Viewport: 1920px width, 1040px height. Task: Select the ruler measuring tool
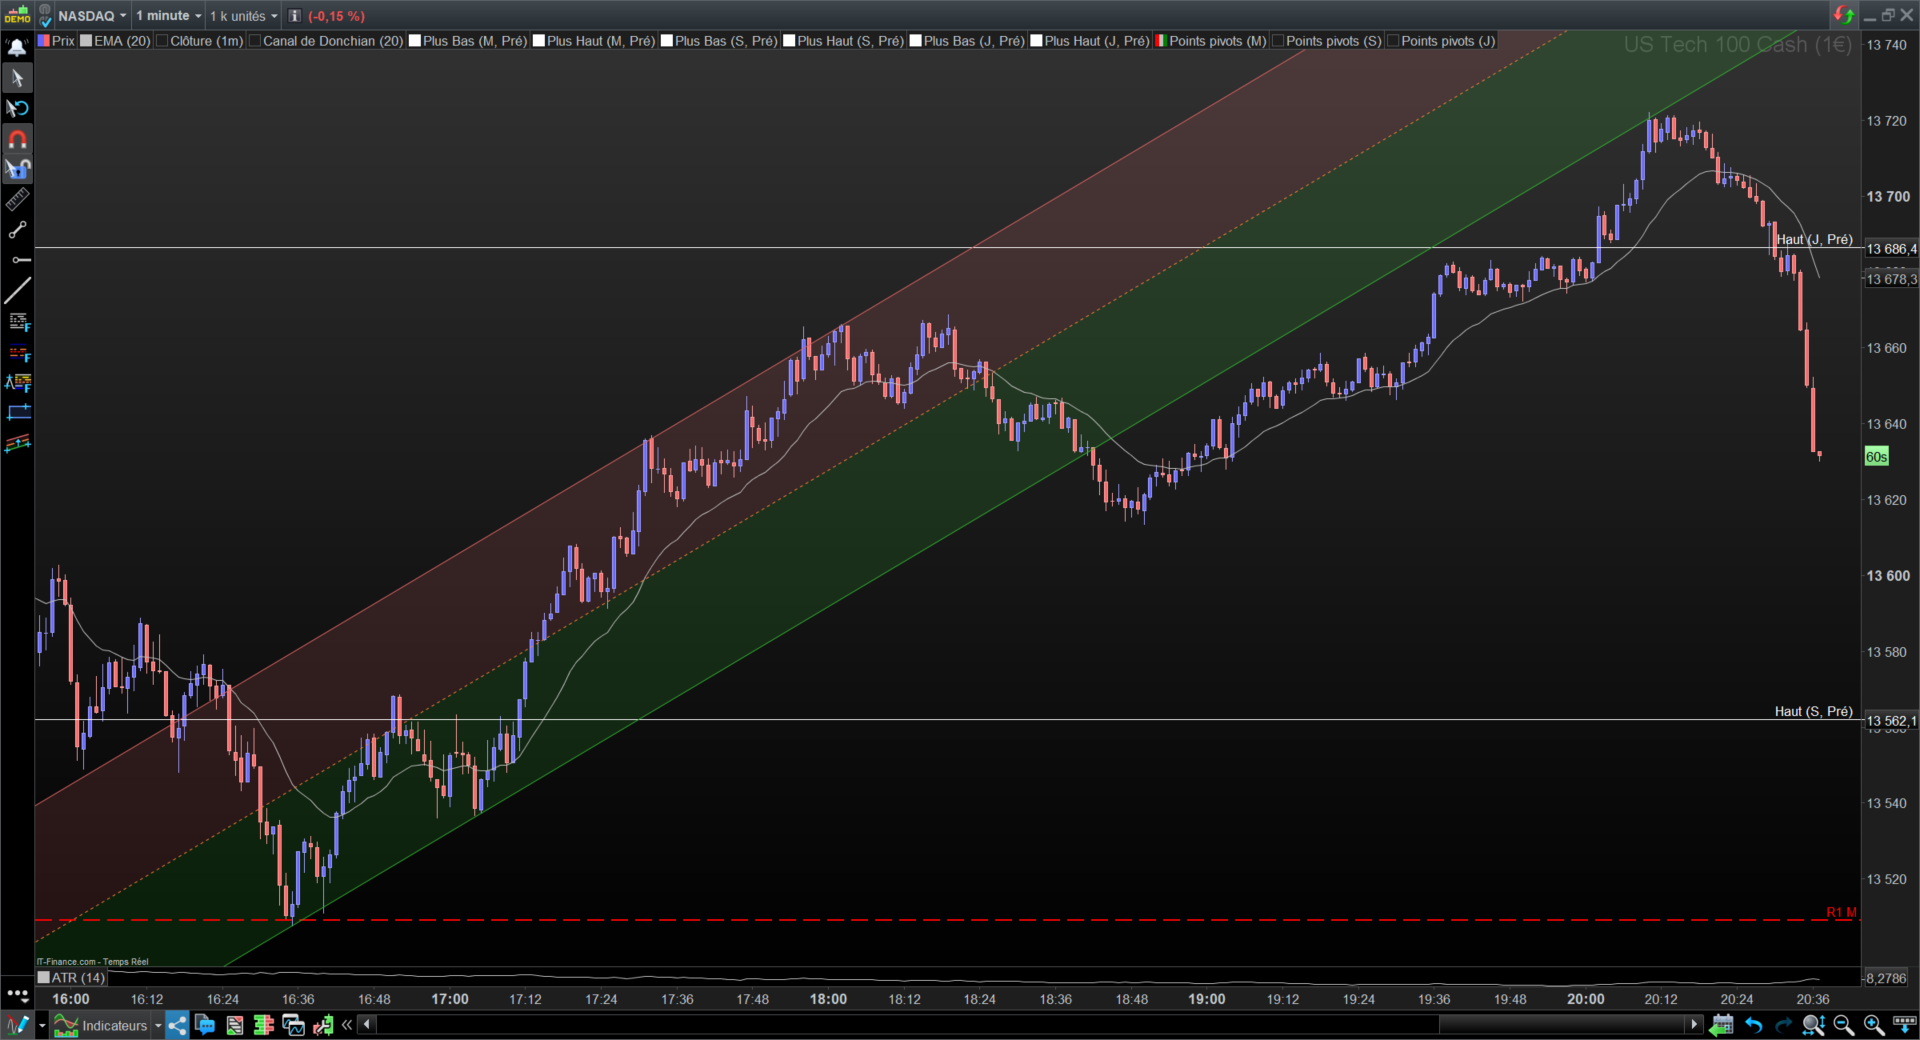(x=17, y=200)
